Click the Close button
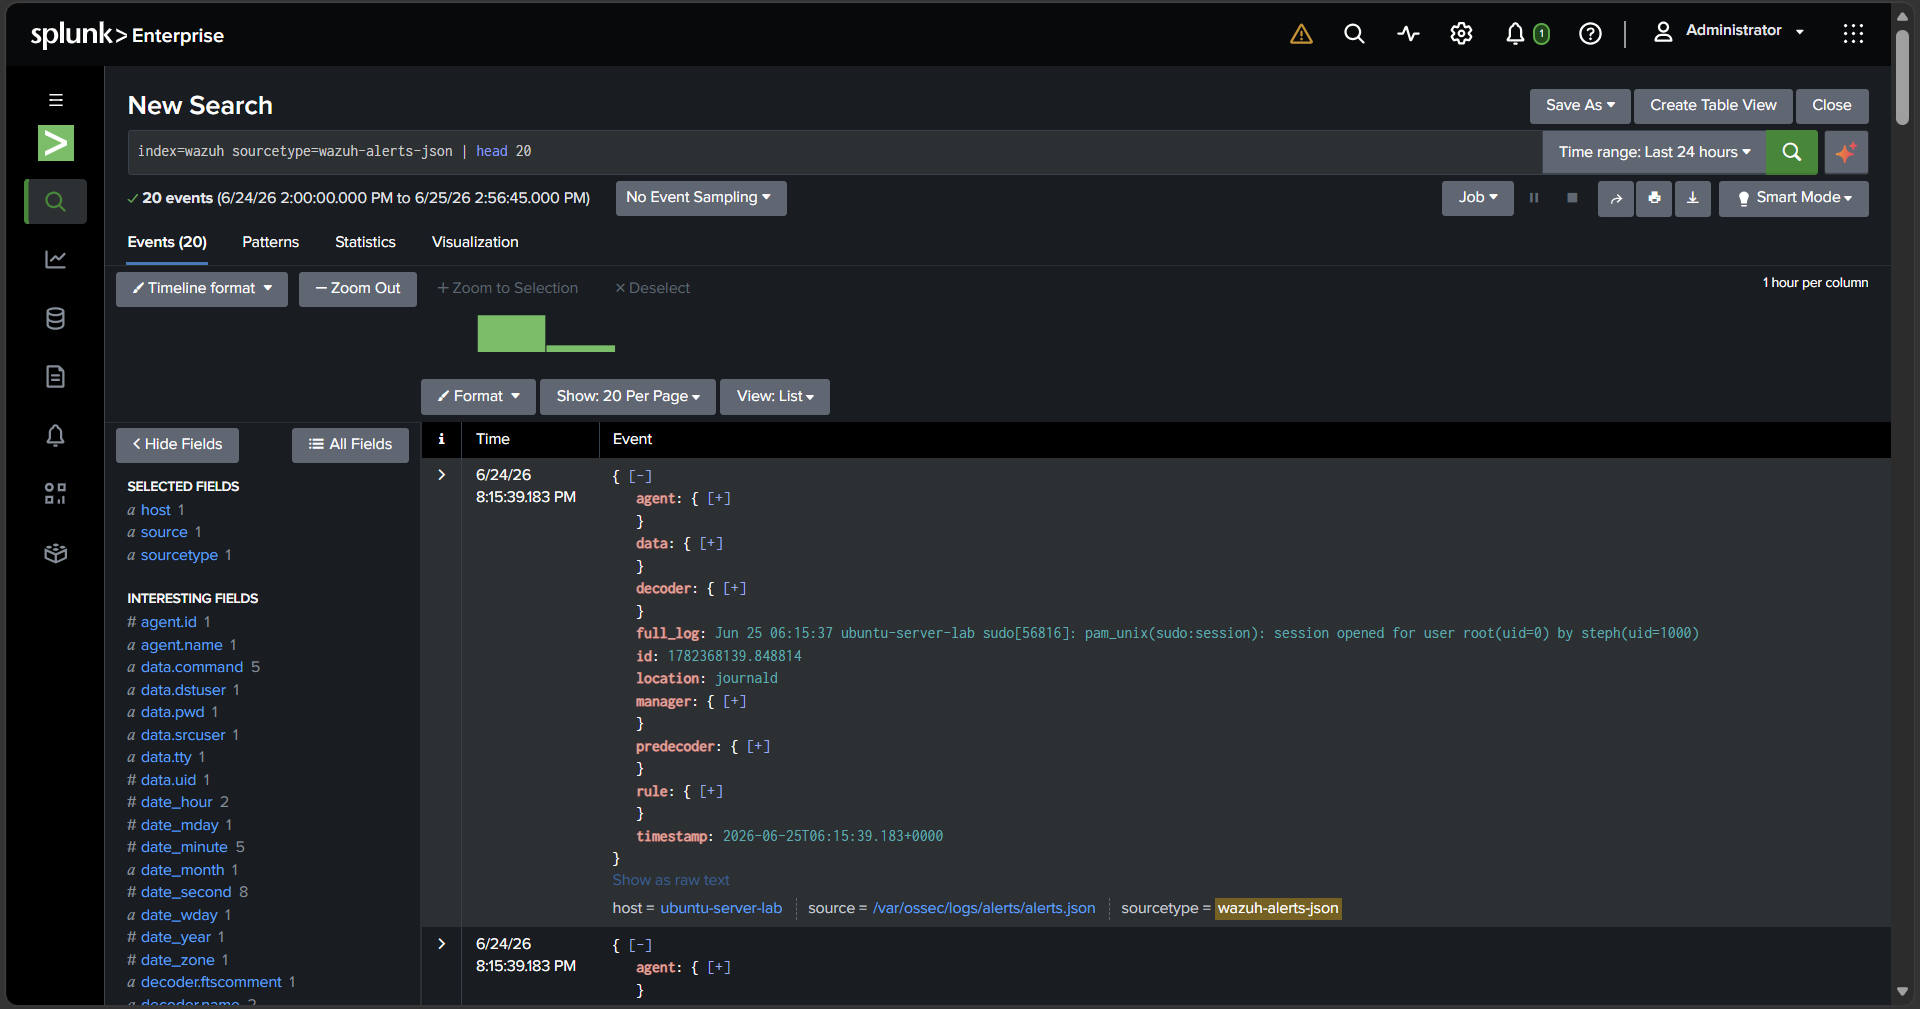 tap(1832, 105)
